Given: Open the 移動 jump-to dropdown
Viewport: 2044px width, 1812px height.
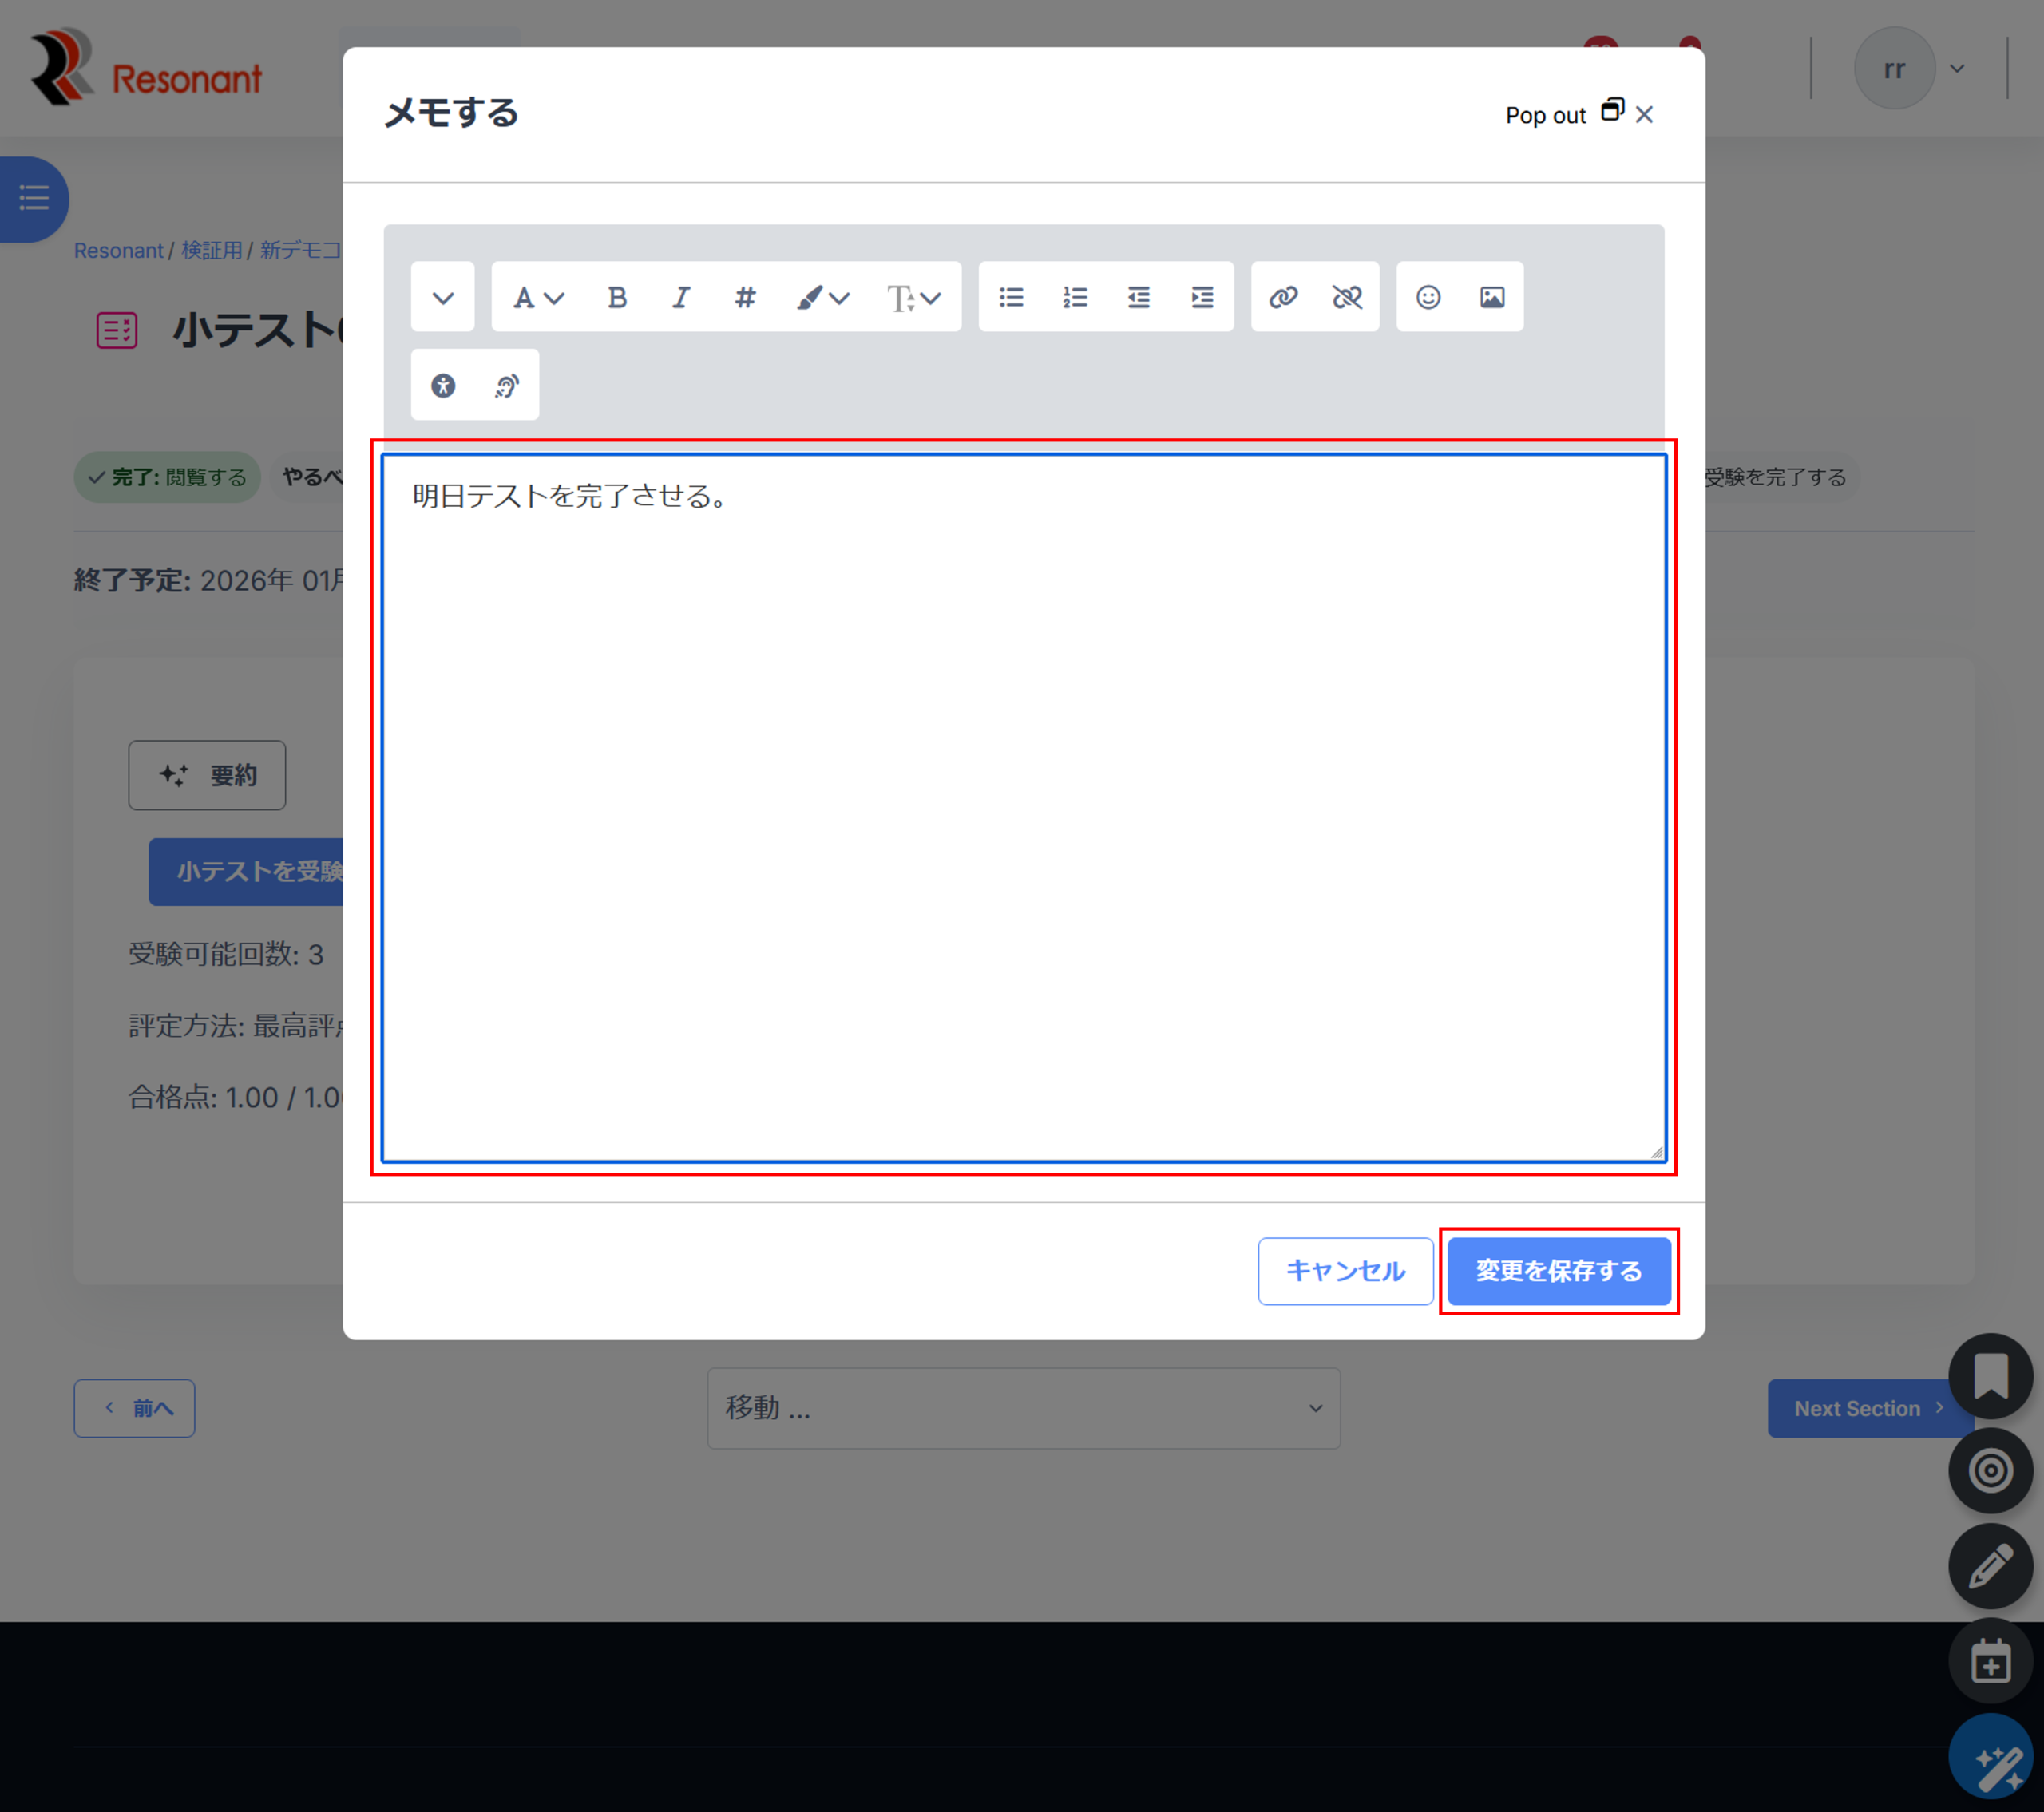Looking at the screenshot, I should click(x=1023, y=1408).
